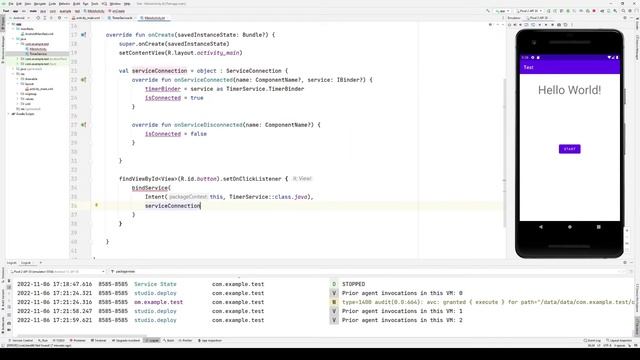
Task: Open IDE settings gear in top toolbar
Action: click(630, 11)
